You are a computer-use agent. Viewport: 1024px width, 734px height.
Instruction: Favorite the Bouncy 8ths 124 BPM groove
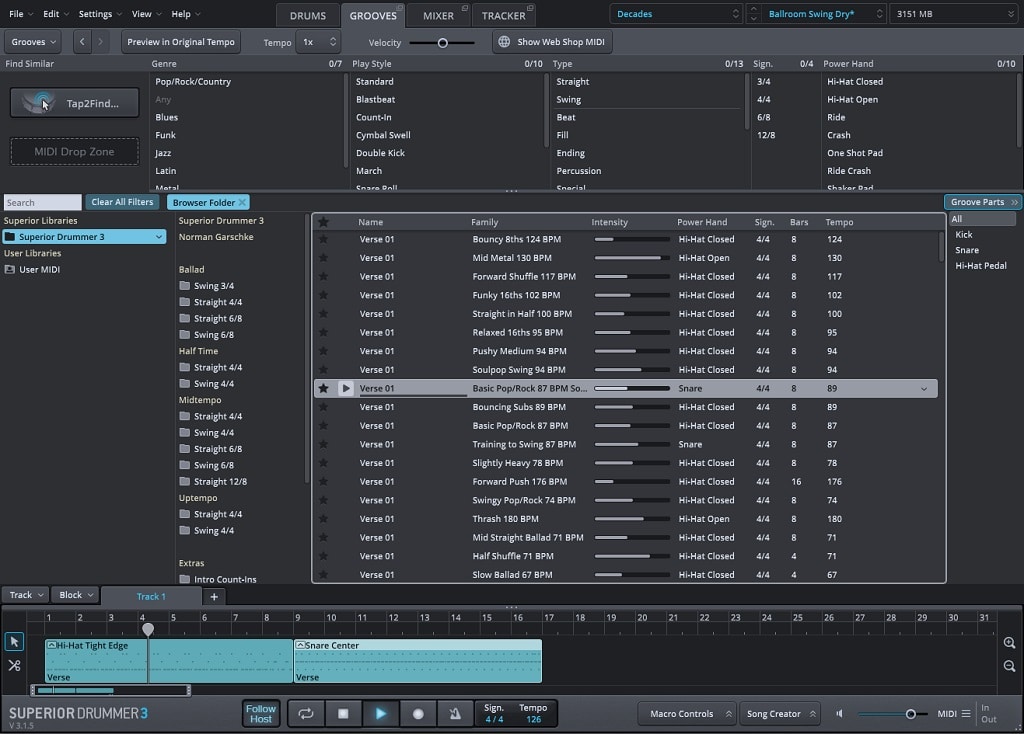pos(323,240)
